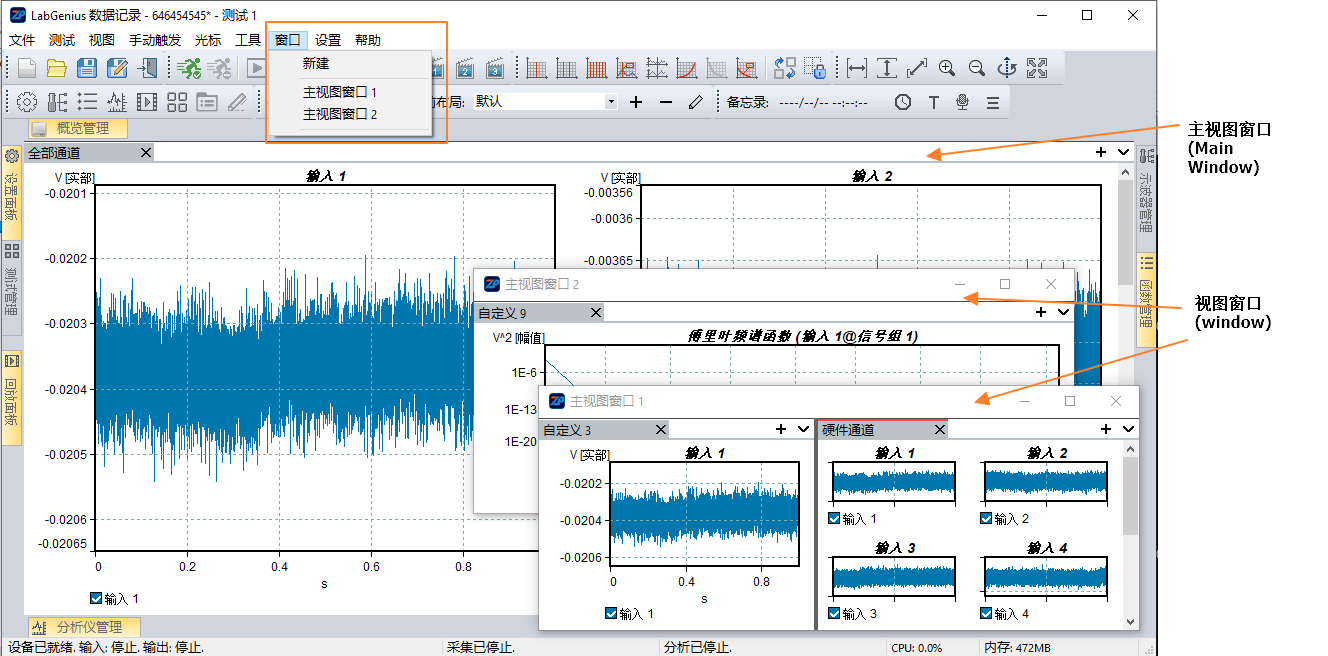1328x656 pixels.
Task: Click the save-as disk with pencil icon
Action: [x=117, y=68]
